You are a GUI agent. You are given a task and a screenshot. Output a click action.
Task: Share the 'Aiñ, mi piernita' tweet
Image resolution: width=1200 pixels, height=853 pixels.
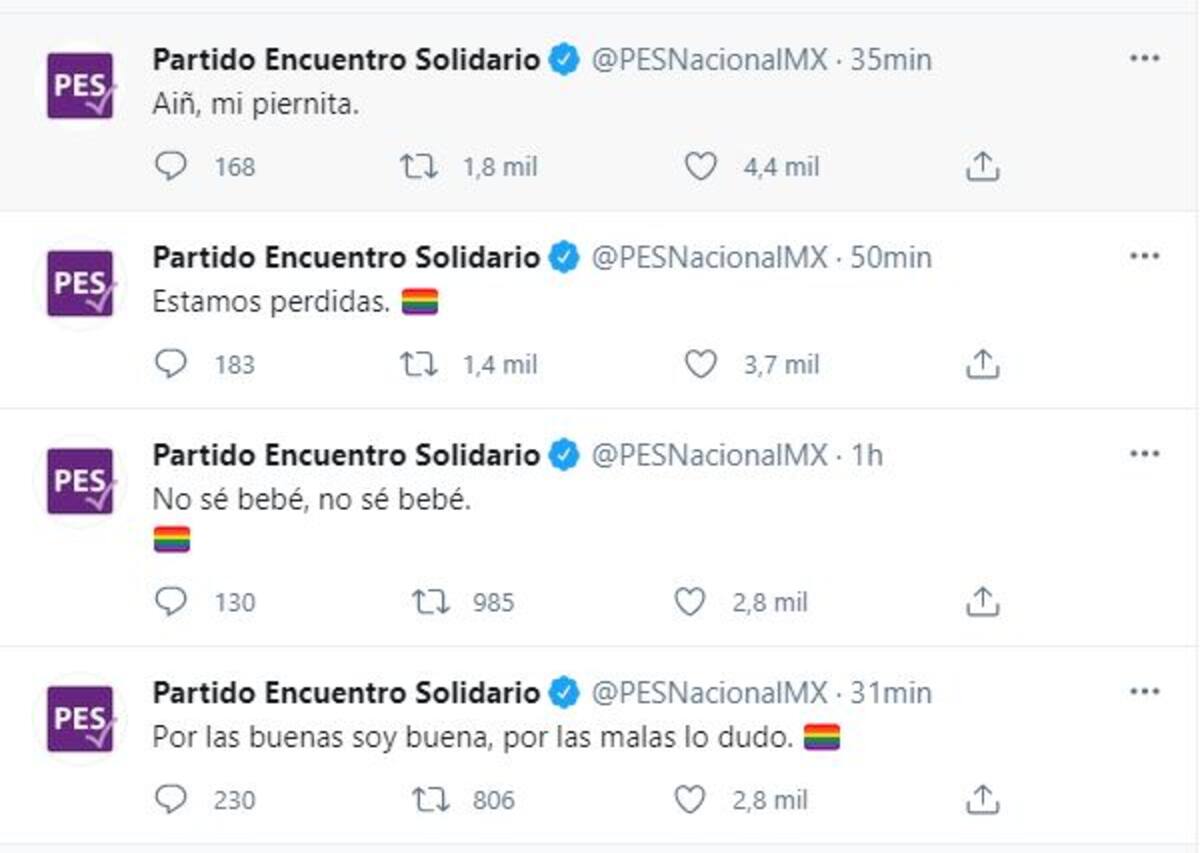click(983, 166)
